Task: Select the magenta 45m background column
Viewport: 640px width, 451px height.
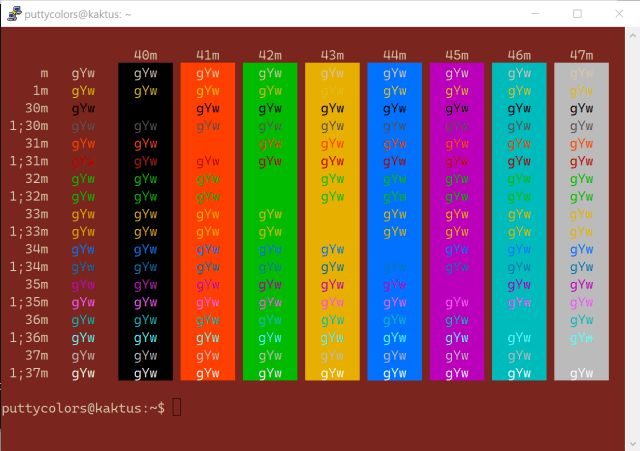Action: point(457,222)
